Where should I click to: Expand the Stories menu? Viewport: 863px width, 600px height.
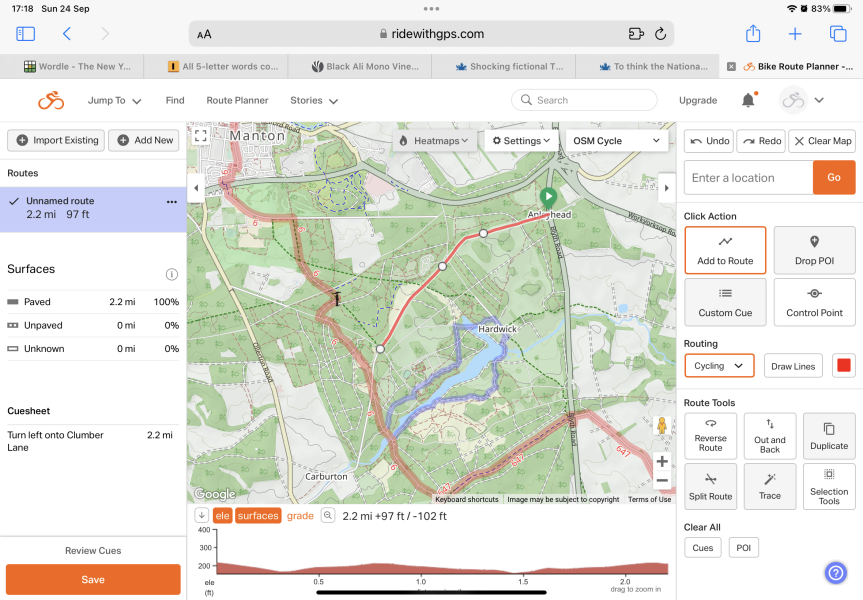point(314,100)
